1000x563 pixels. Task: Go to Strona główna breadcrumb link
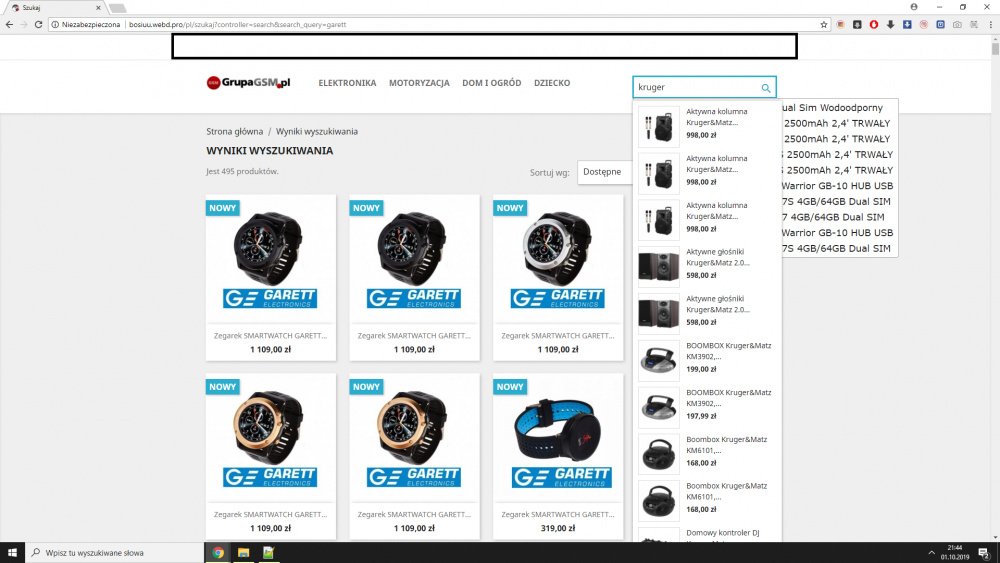coord(234,131)
